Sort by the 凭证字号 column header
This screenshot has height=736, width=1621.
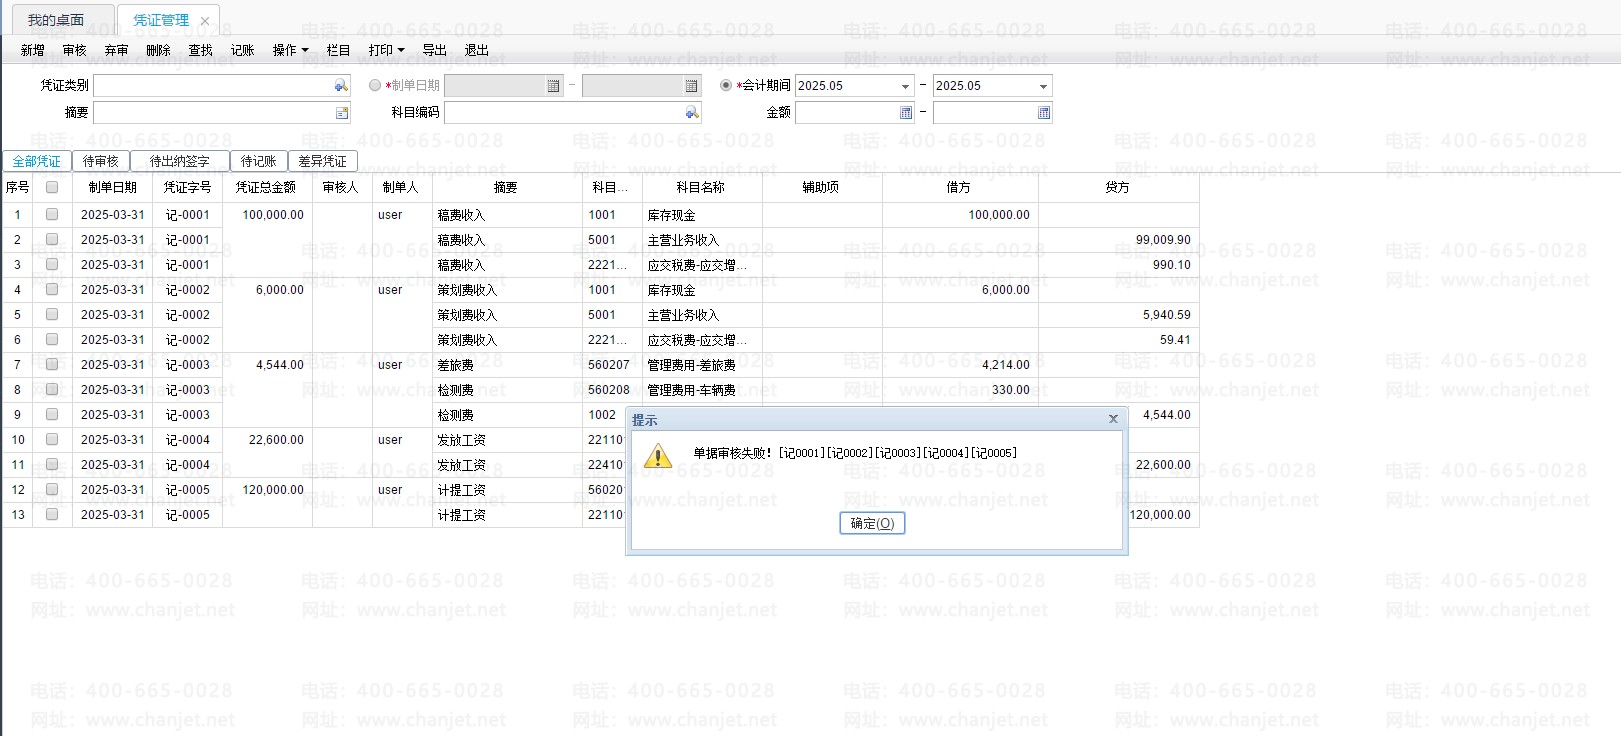coord(187,187)
